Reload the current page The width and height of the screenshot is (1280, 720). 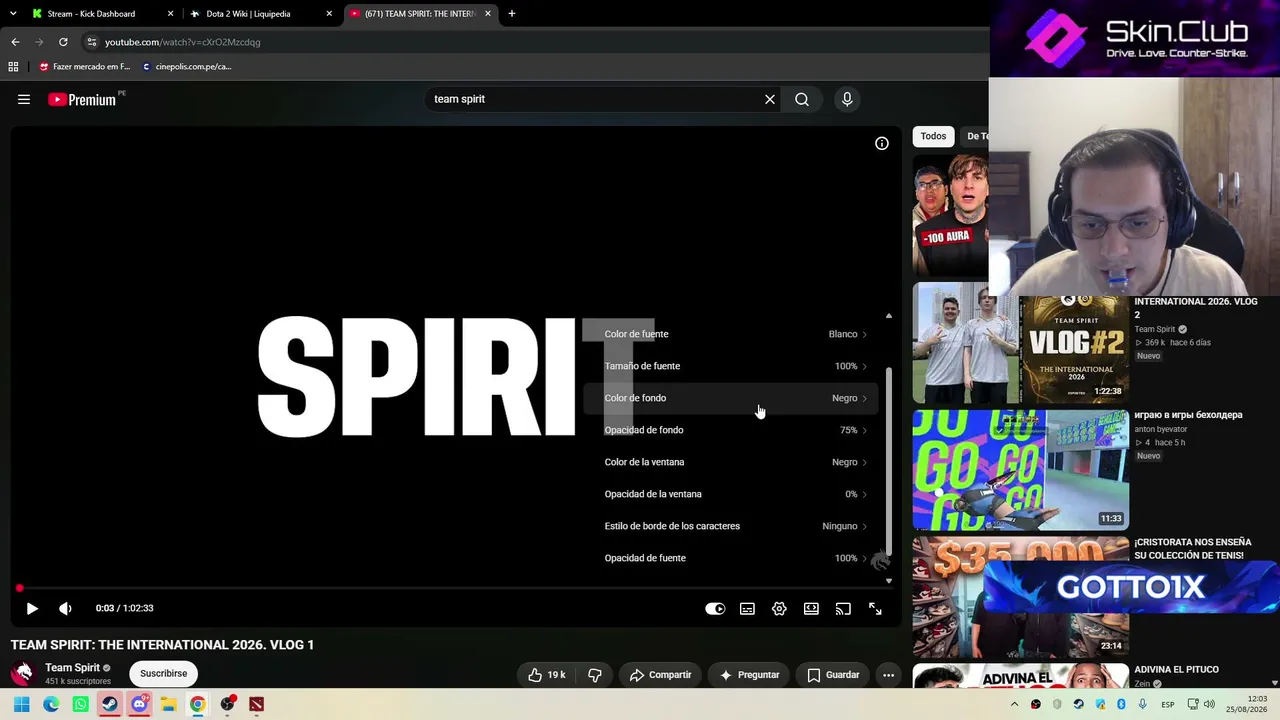coord(63,42)
